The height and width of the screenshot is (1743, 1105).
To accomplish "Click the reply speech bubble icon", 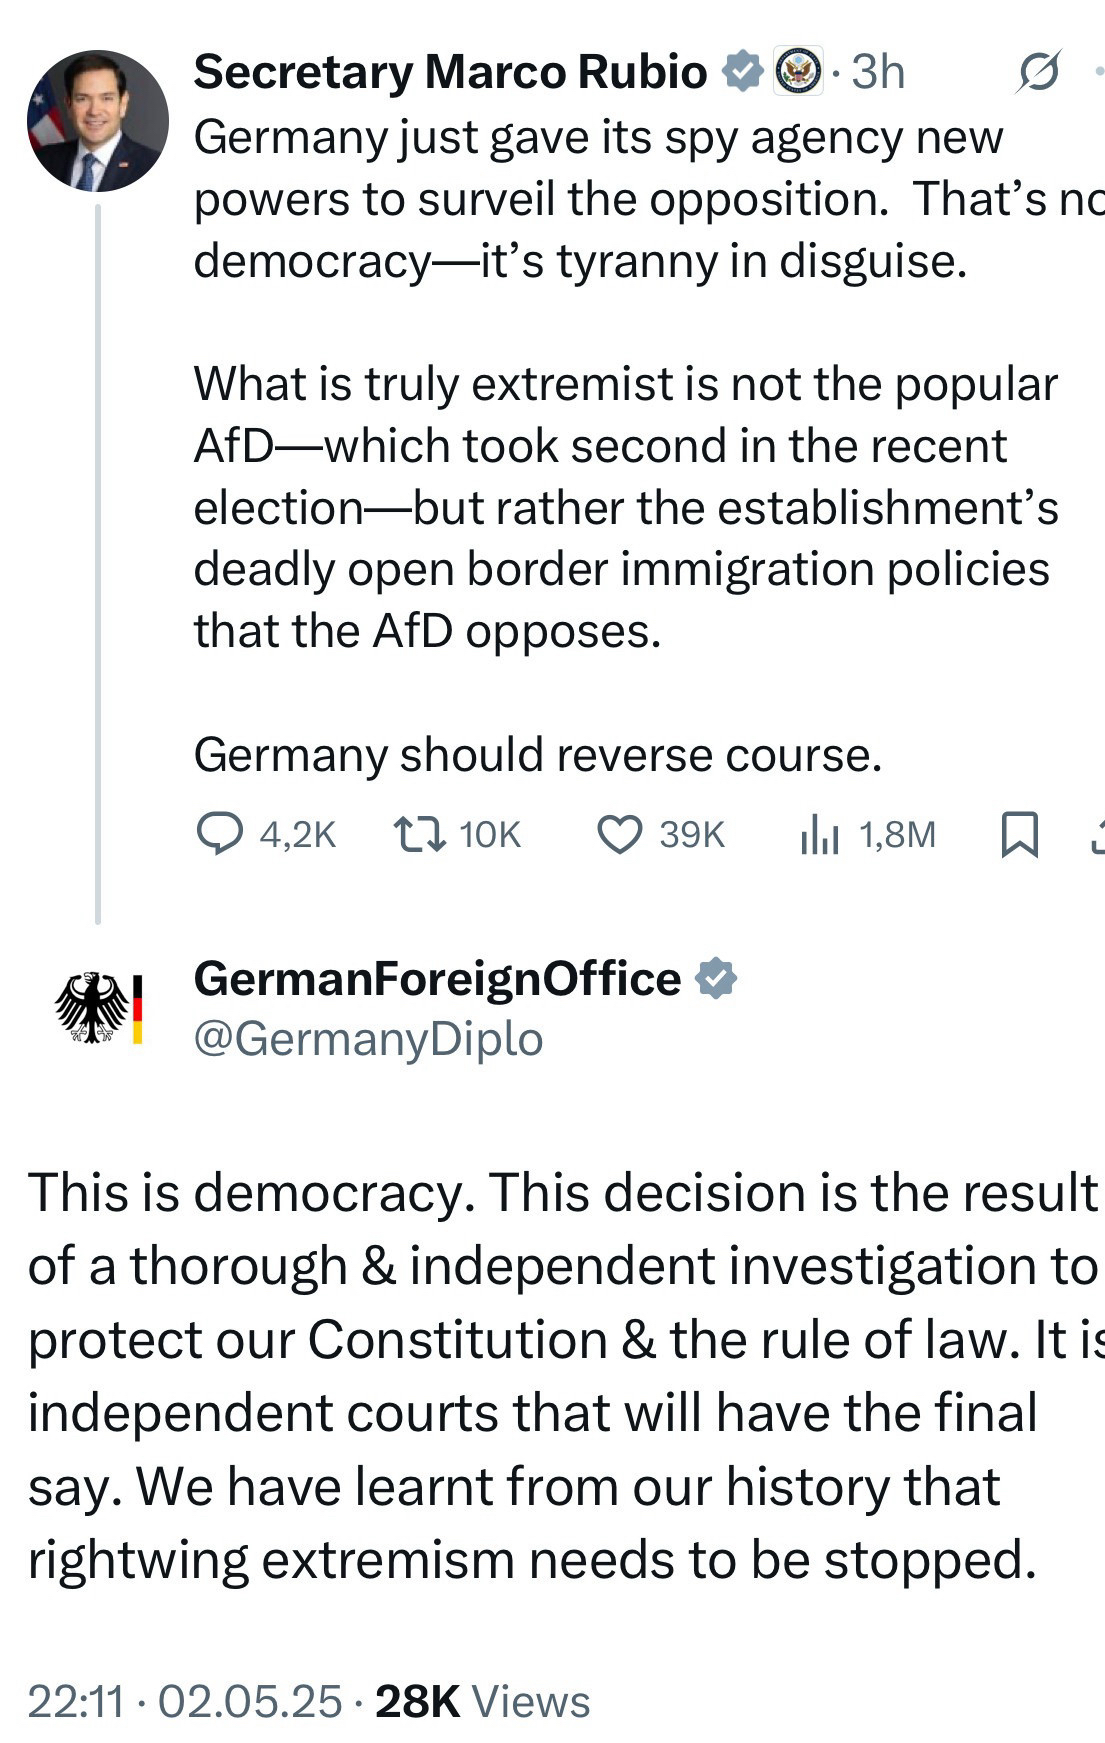I will tap(219, 834).
